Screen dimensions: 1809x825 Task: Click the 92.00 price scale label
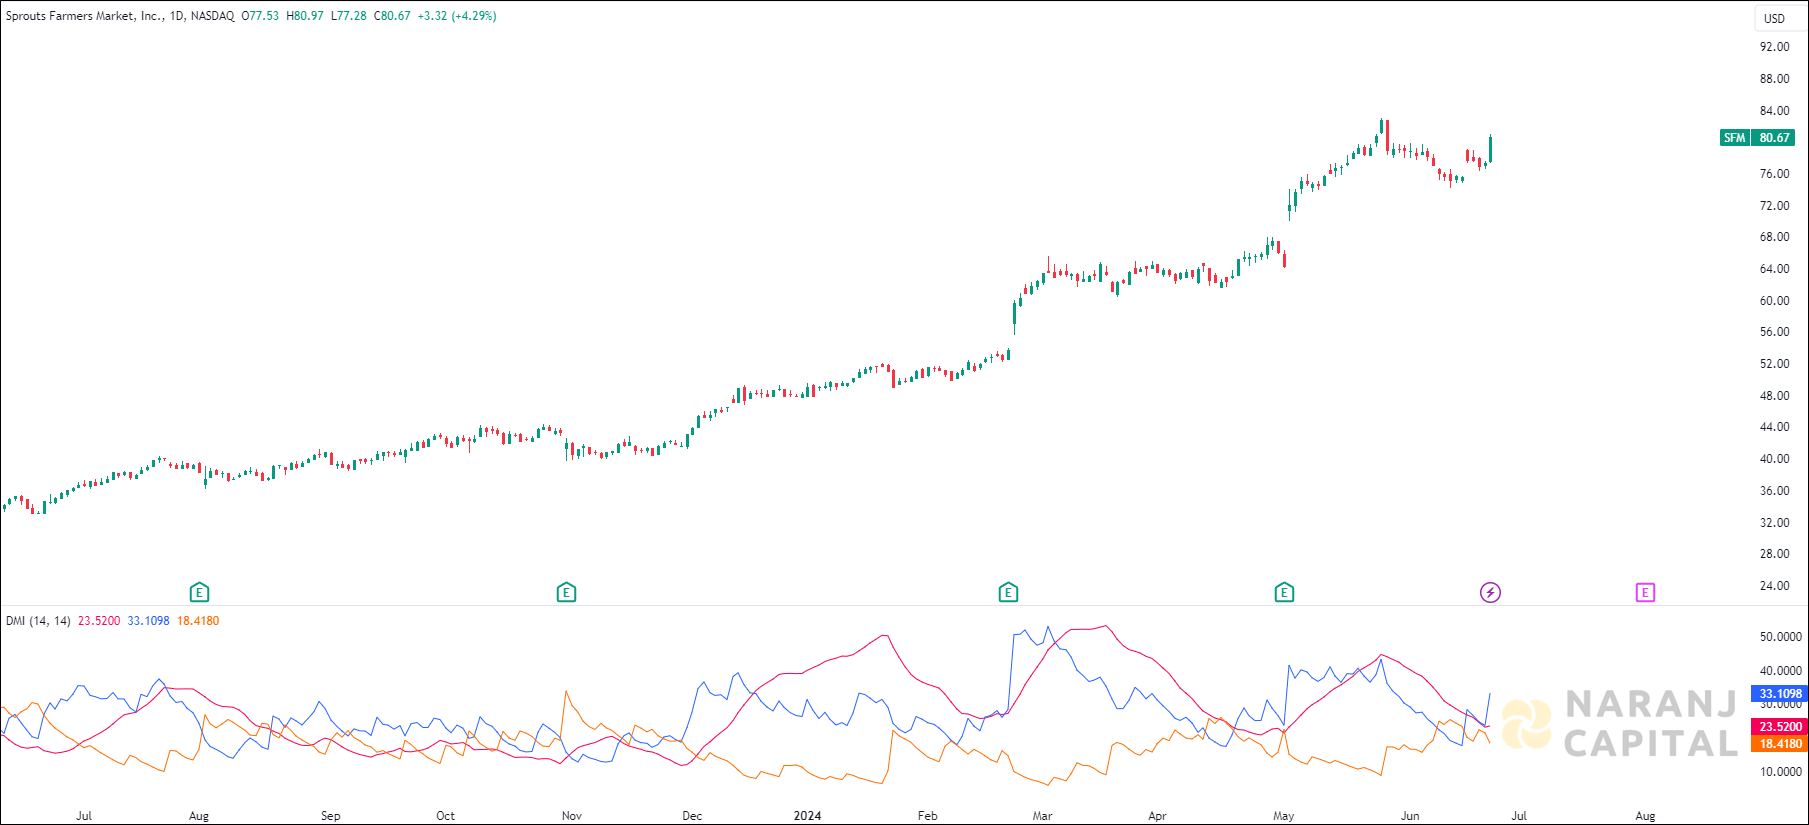click(1775, 47)
